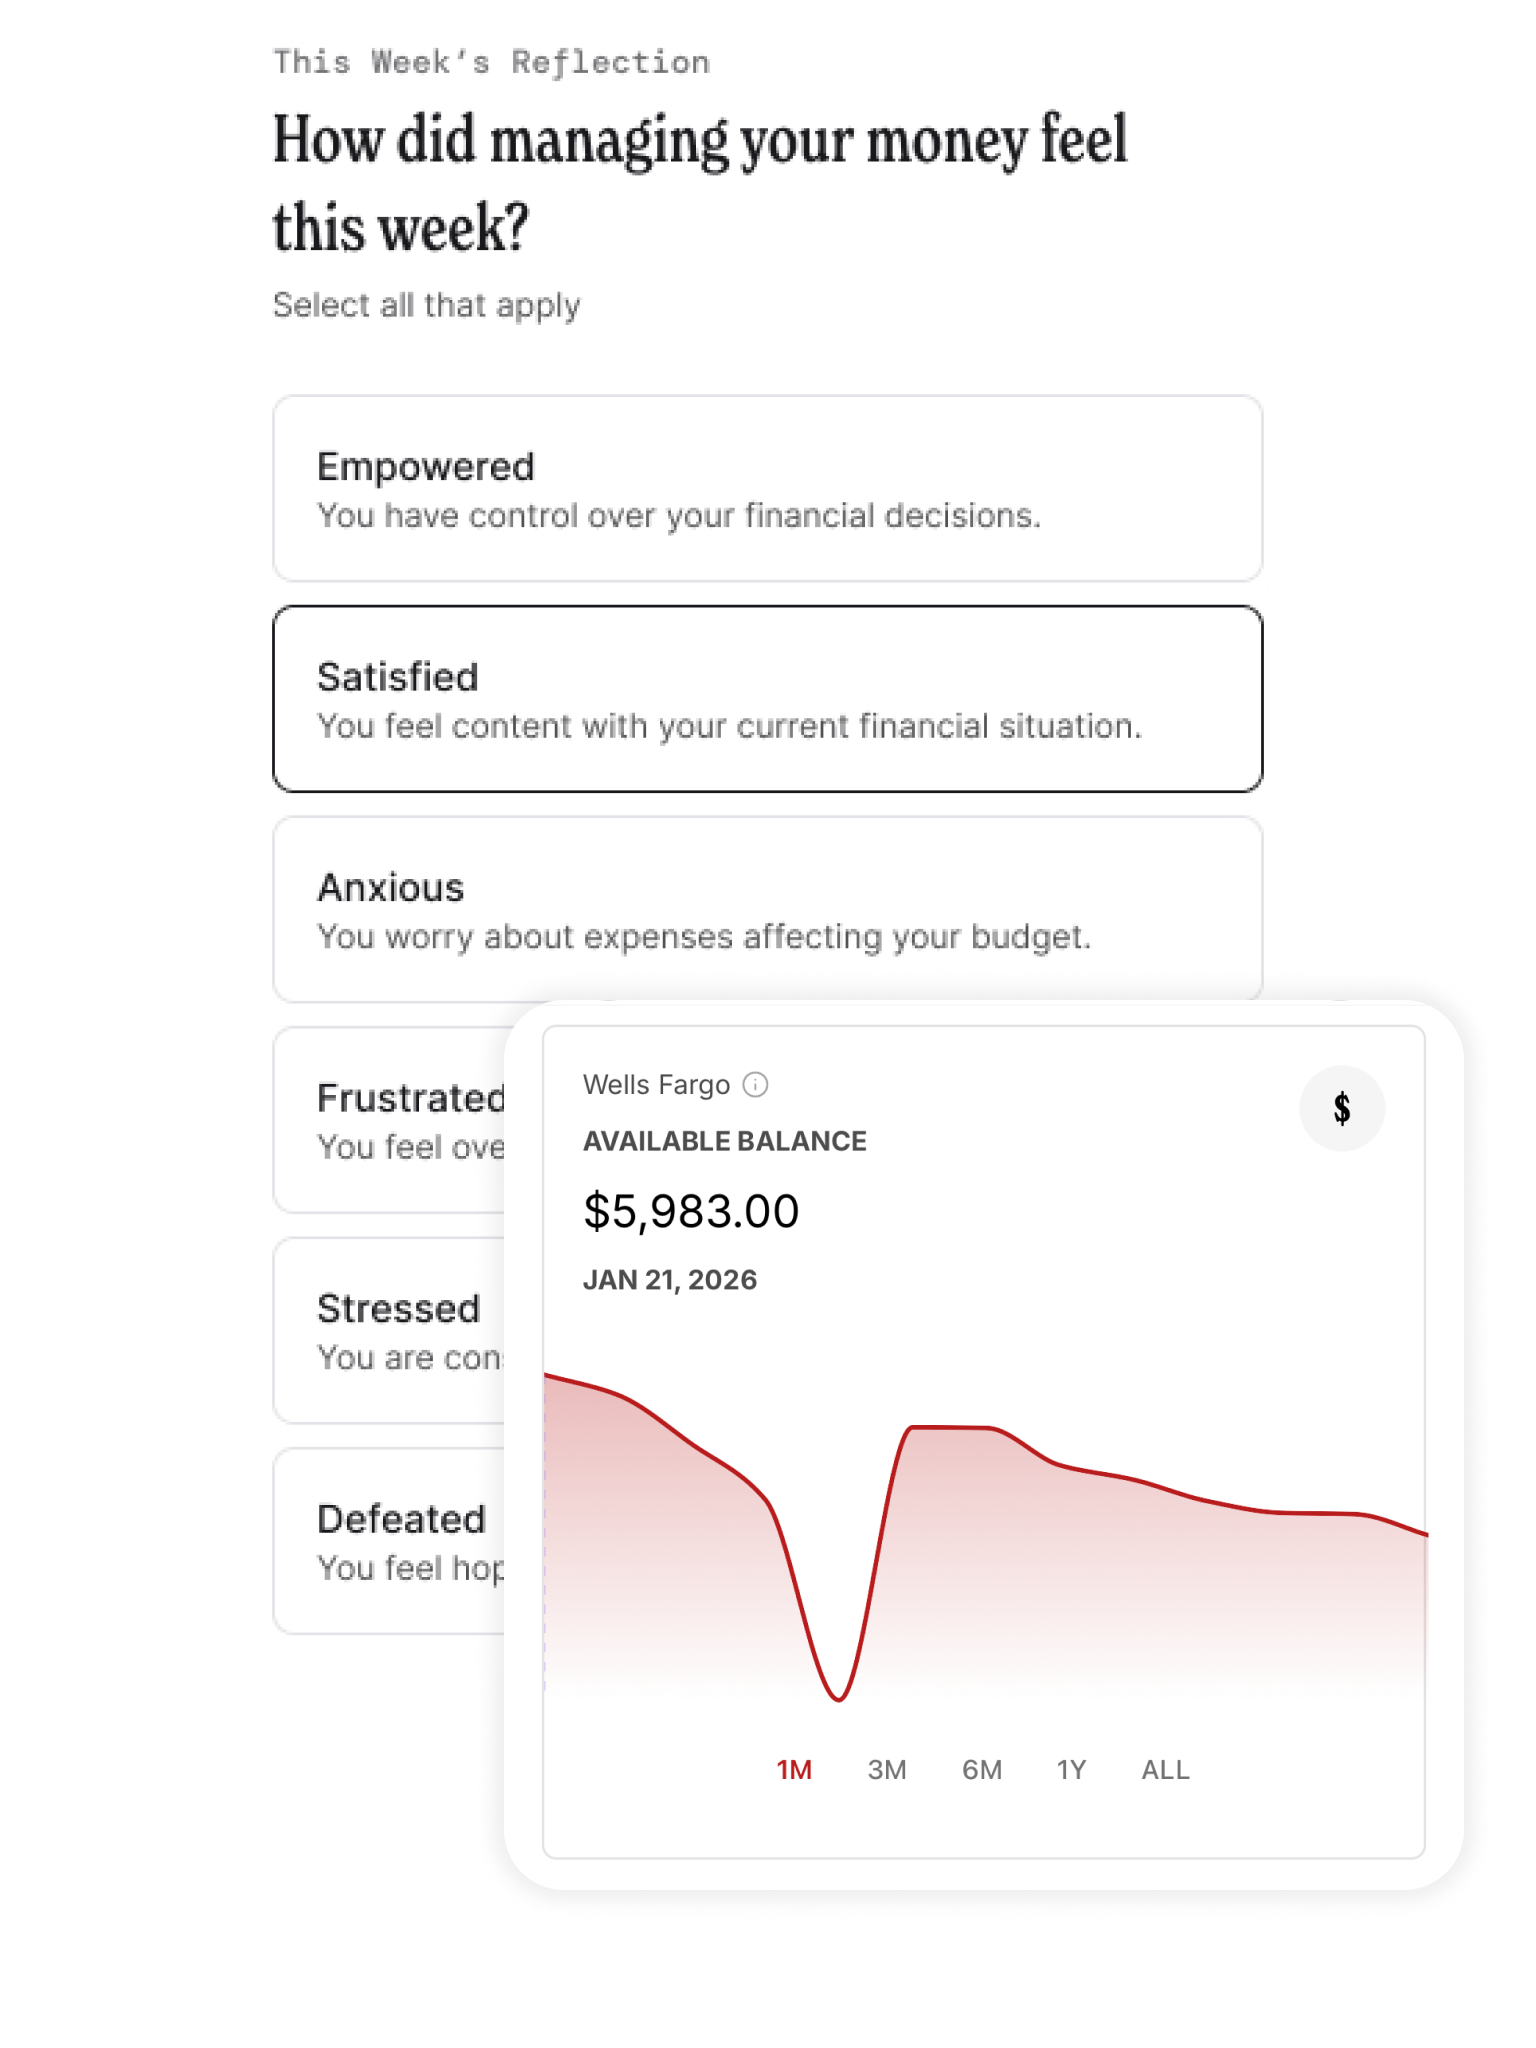Click the $5,983.00 available balance amount

tap(691, 1211)
